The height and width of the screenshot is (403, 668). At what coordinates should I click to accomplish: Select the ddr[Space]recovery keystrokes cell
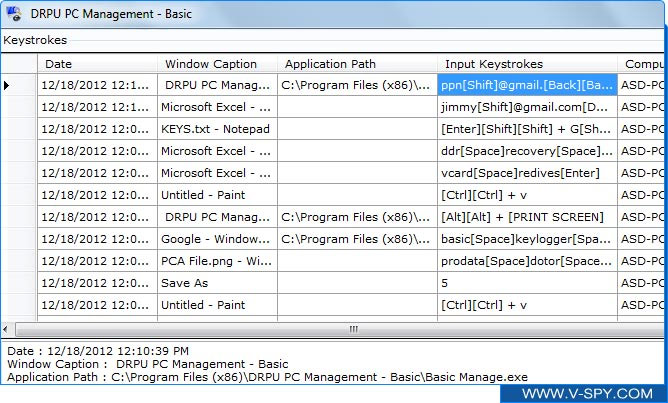click(527, 151)
